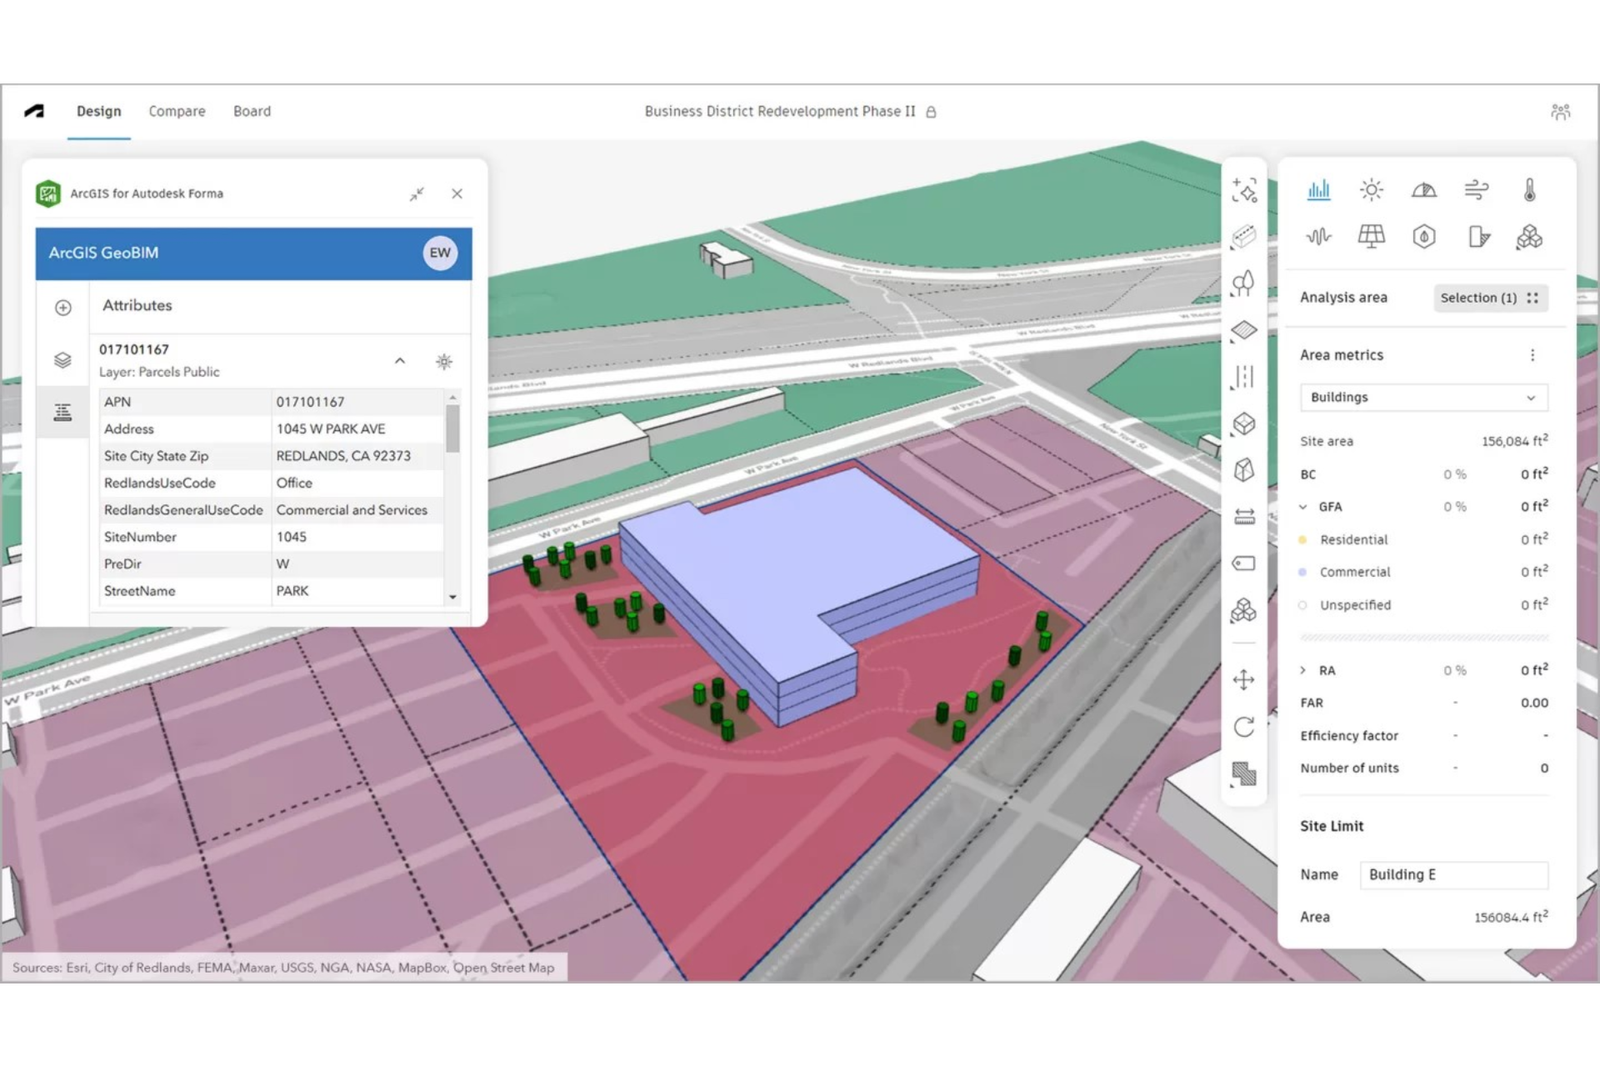Click the RedlandsUseCode value 'Office'
Viewport: 1600px width, 1067px height.
pos(294,483)
